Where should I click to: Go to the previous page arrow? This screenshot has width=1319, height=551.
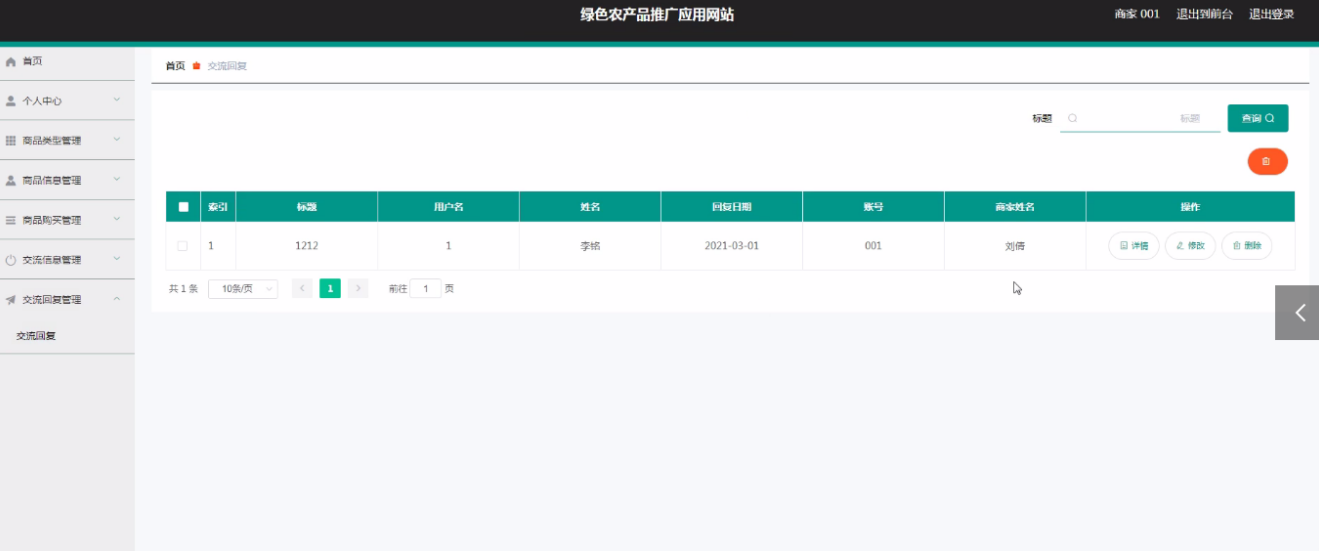[302, 288]
